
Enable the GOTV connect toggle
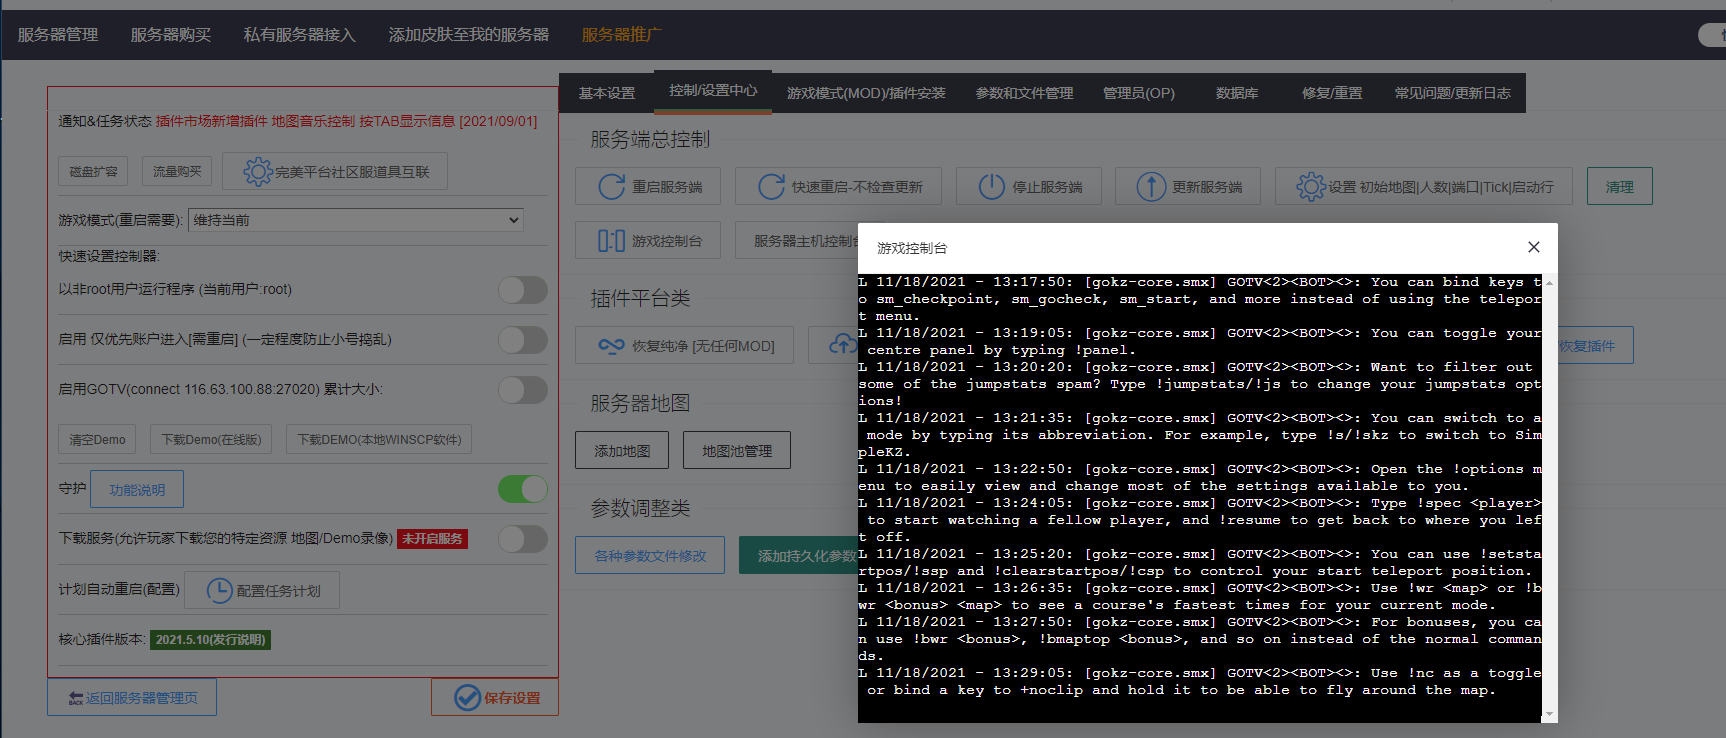pos(523,390)
